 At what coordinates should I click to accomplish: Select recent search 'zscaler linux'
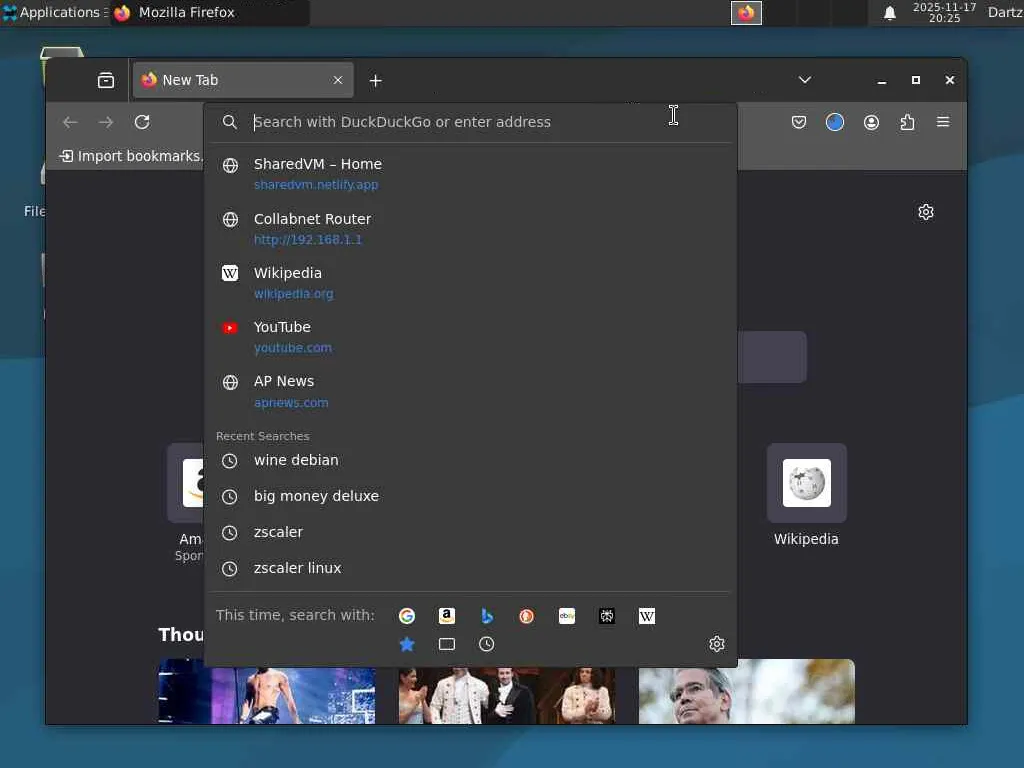click(470, 568)
